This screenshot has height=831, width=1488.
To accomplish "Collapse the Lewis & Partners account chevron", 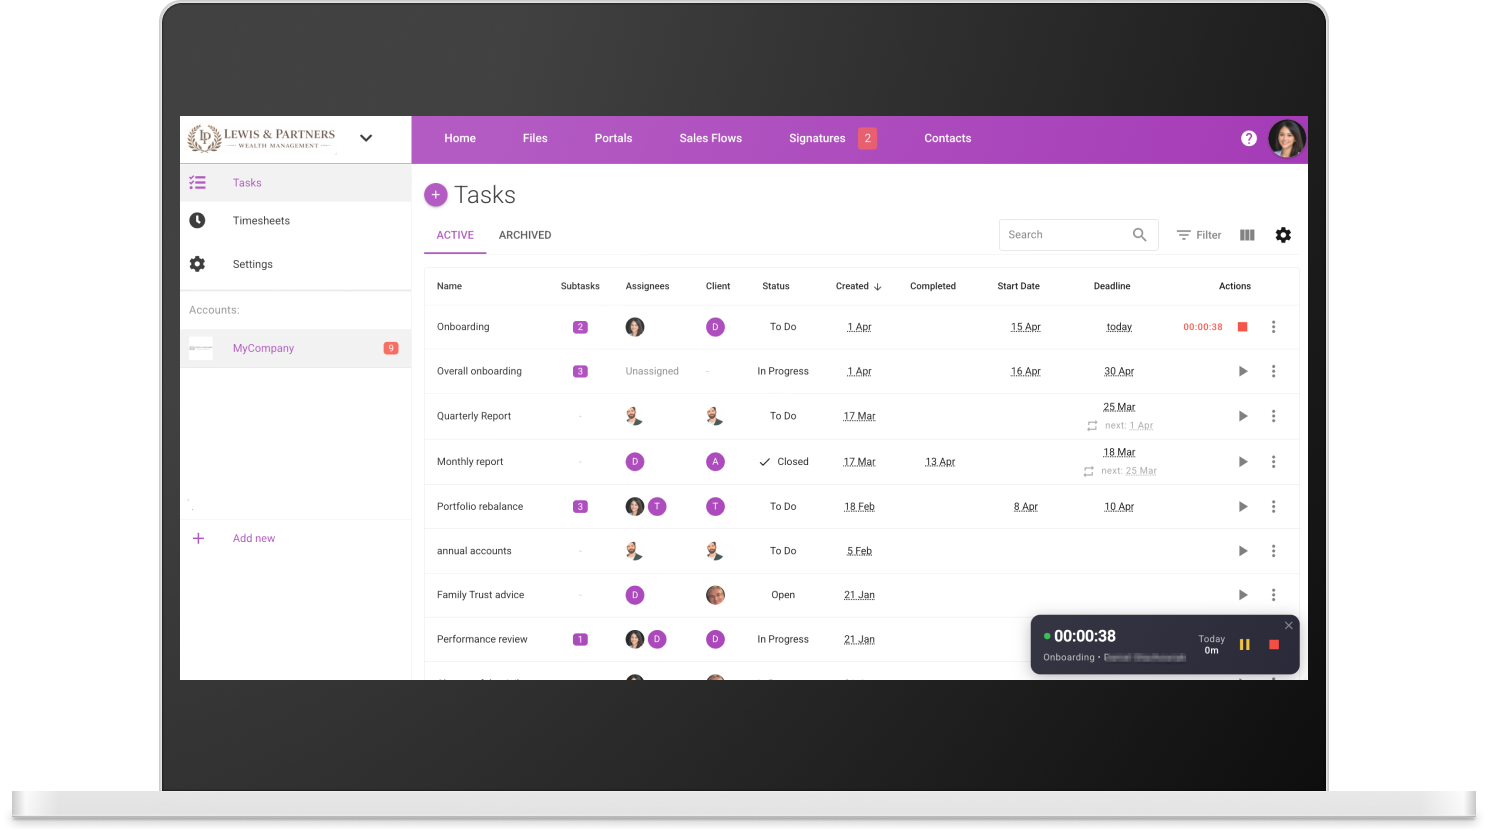I will point(366,138).
